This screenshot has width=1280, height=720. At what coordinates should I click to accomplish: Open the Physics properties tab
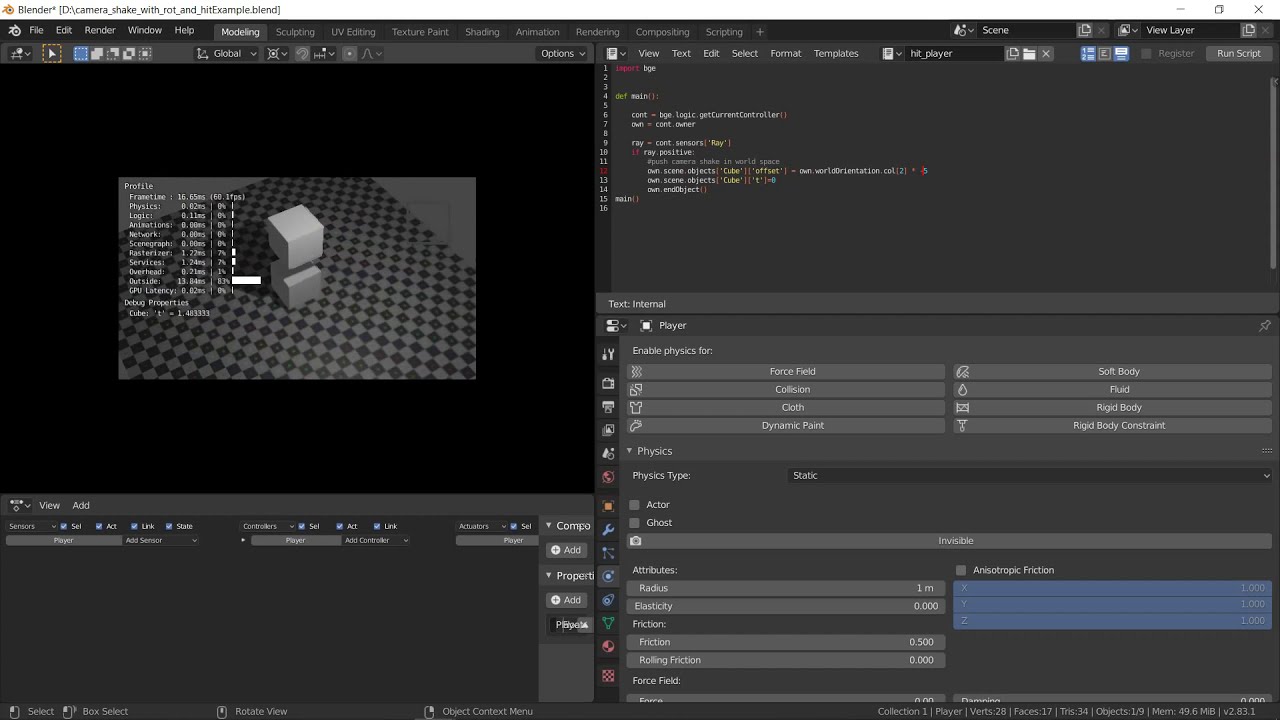[x=608, y=576]
